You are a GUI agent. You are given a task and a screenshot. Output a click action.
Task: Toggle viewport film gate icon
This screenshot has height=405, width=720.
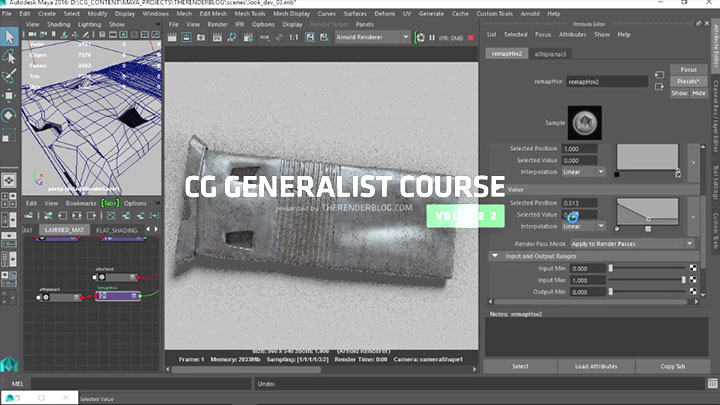pos(112,34)
